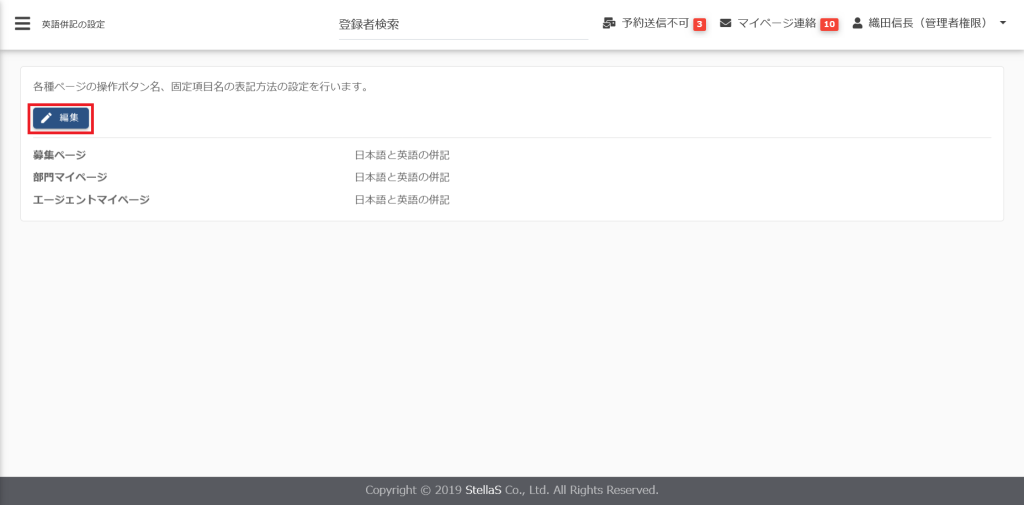Open the マイページ連絡 messages link

[776, 23]
